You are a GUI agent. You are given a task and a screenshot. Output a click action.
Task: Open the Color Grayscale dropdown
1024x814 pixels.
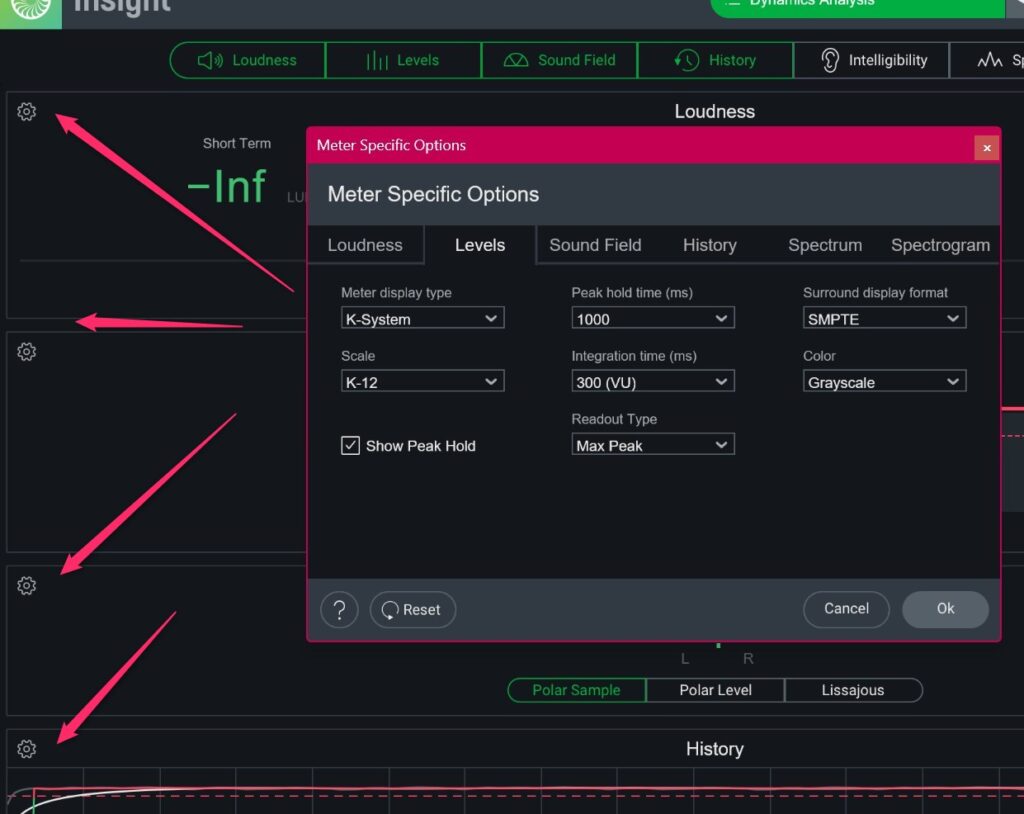point(884,381)
